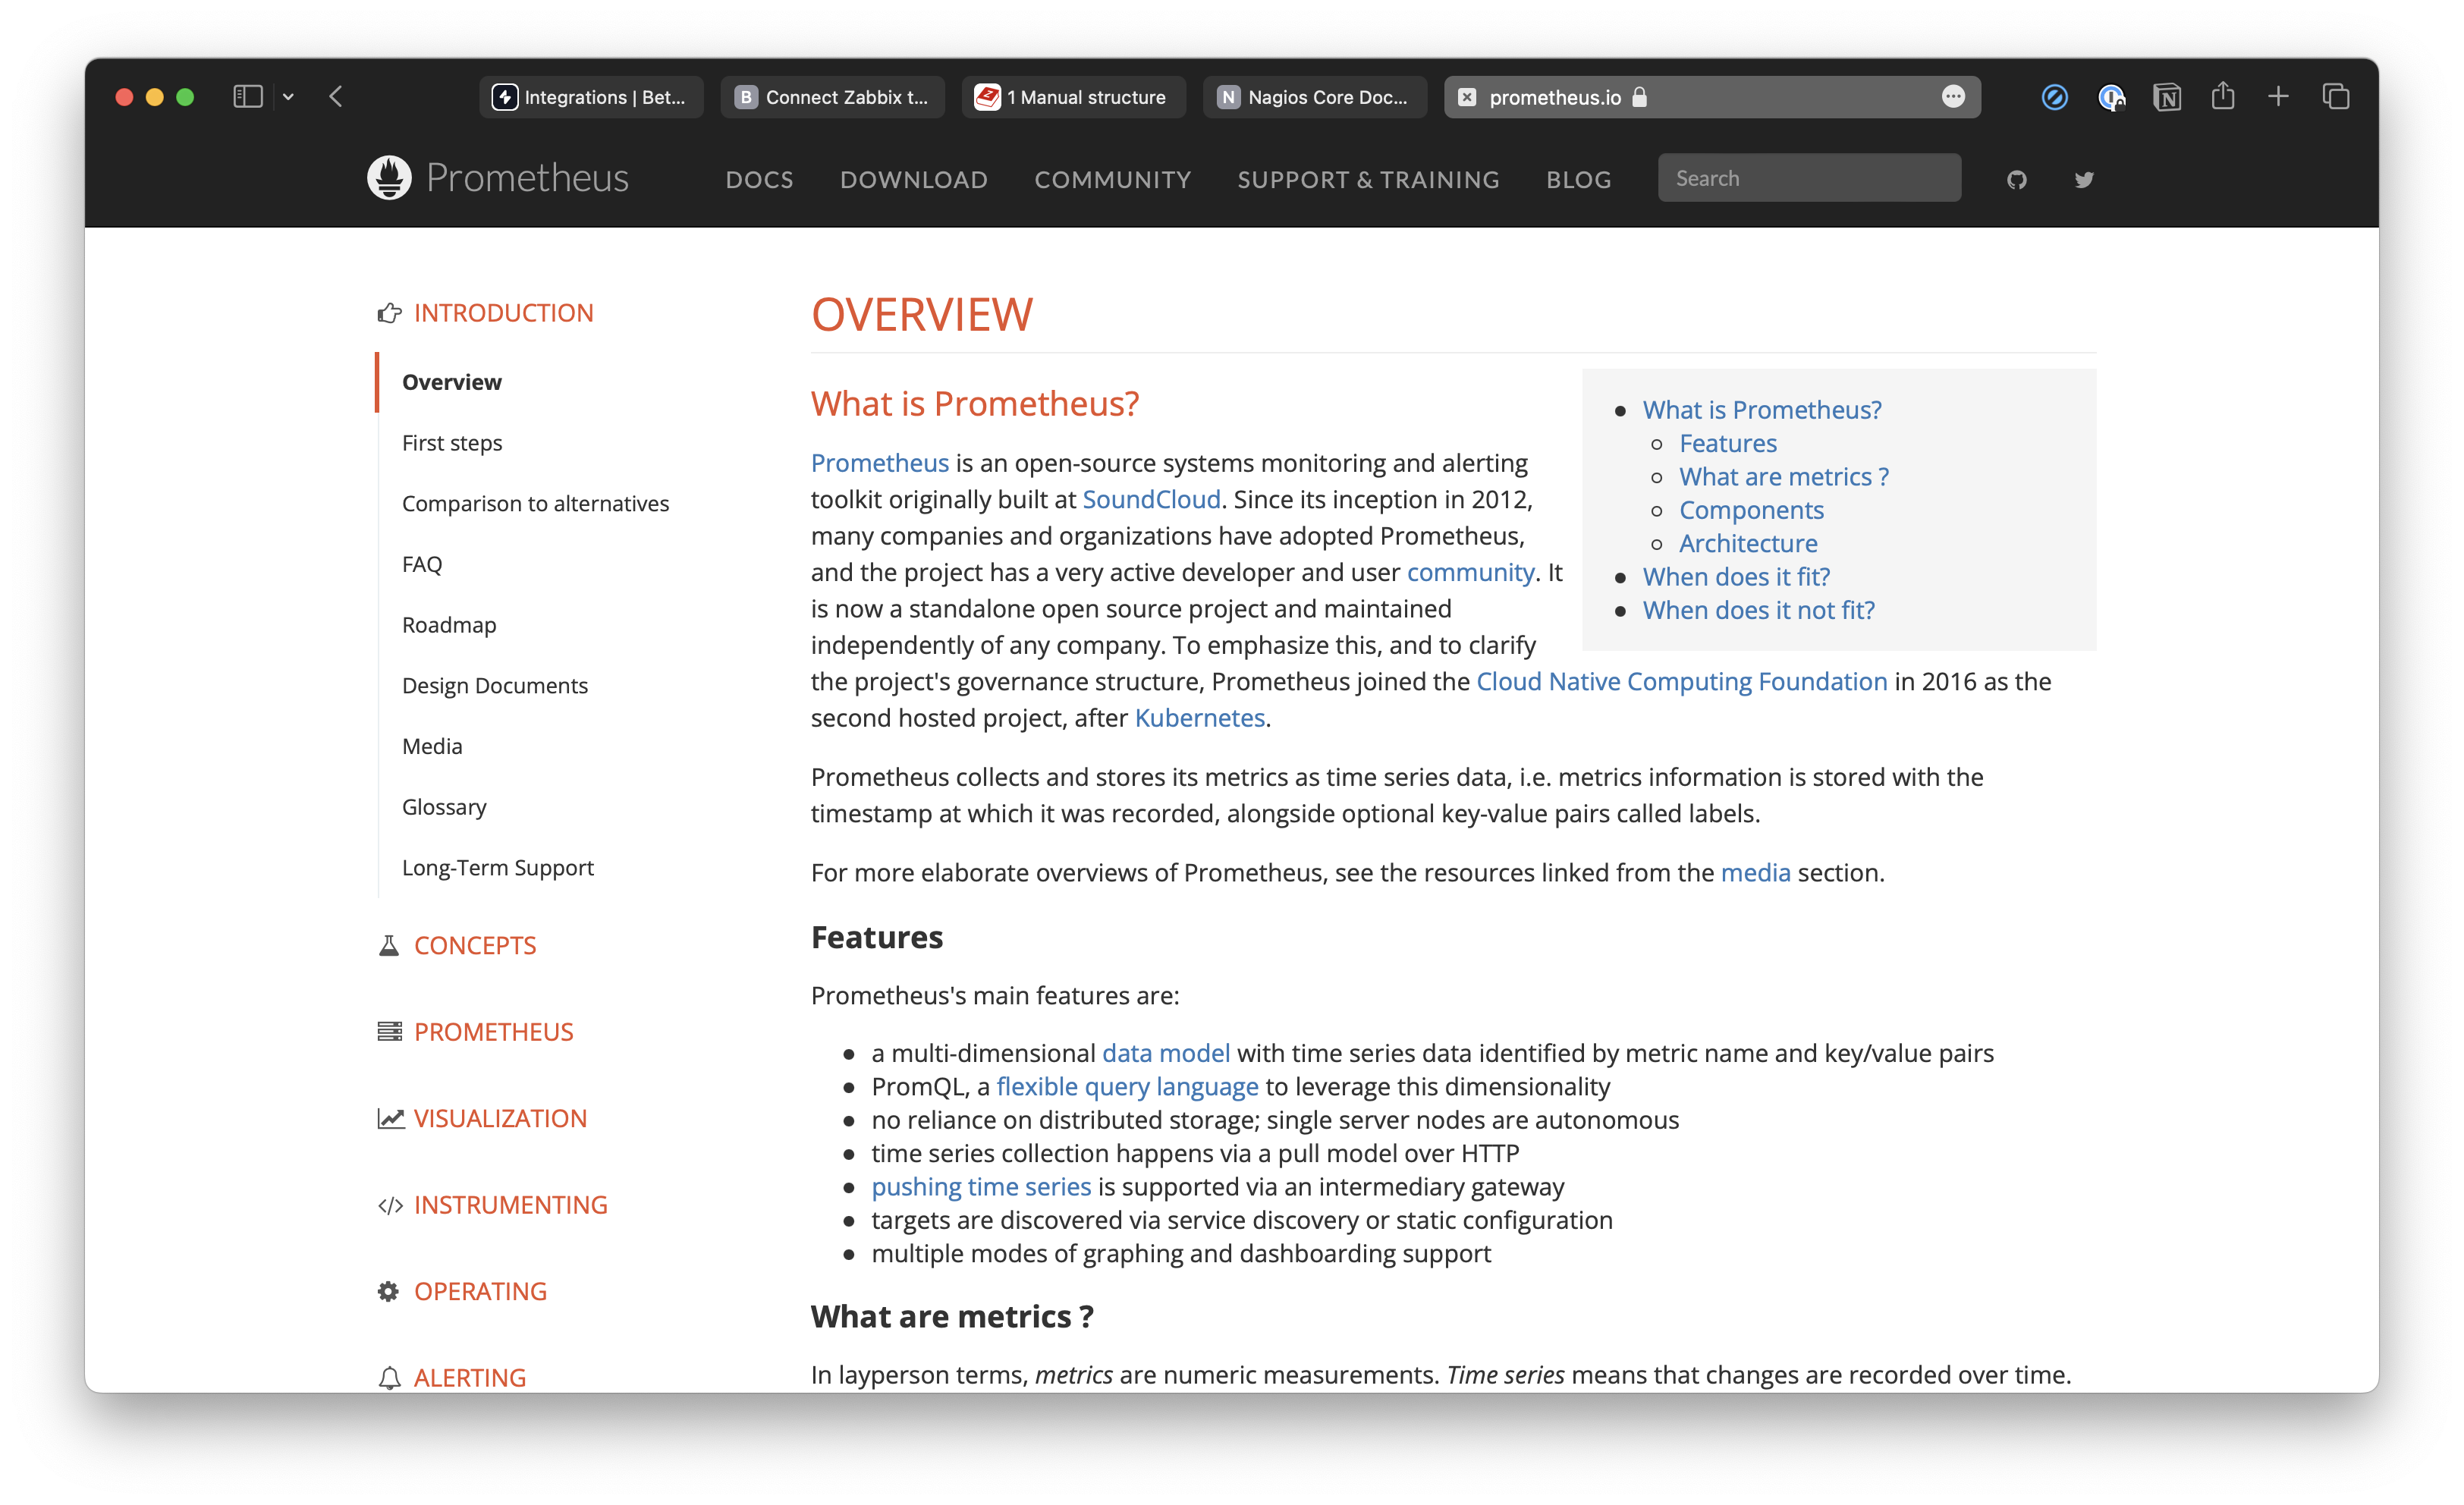Follow the Cloud Native Computing Foundation link
Image resolution: width=2464 pixels, height=1505 pixels.
point(1681,682)
